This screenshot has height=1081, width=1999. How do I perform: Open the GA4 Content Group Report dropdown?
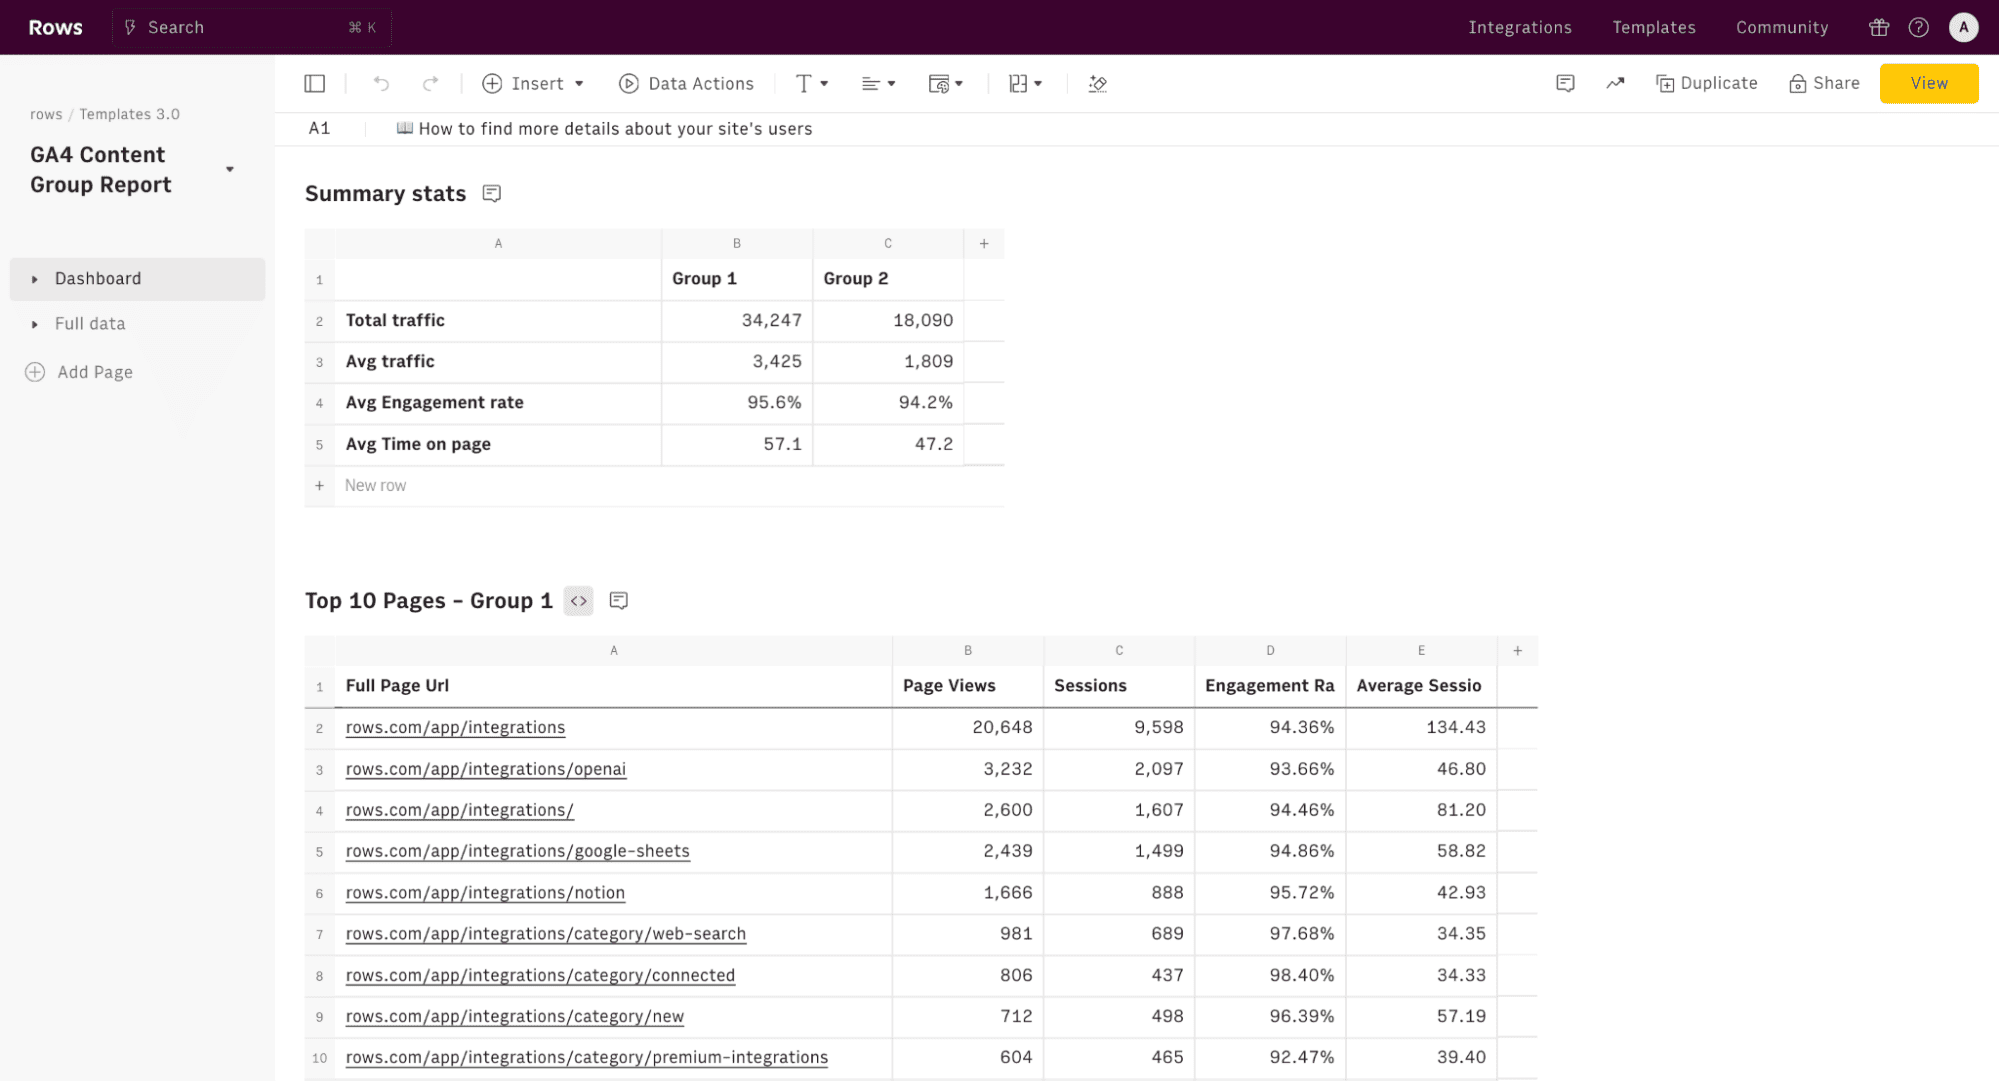pyautogui.click(x=230, y=170)
